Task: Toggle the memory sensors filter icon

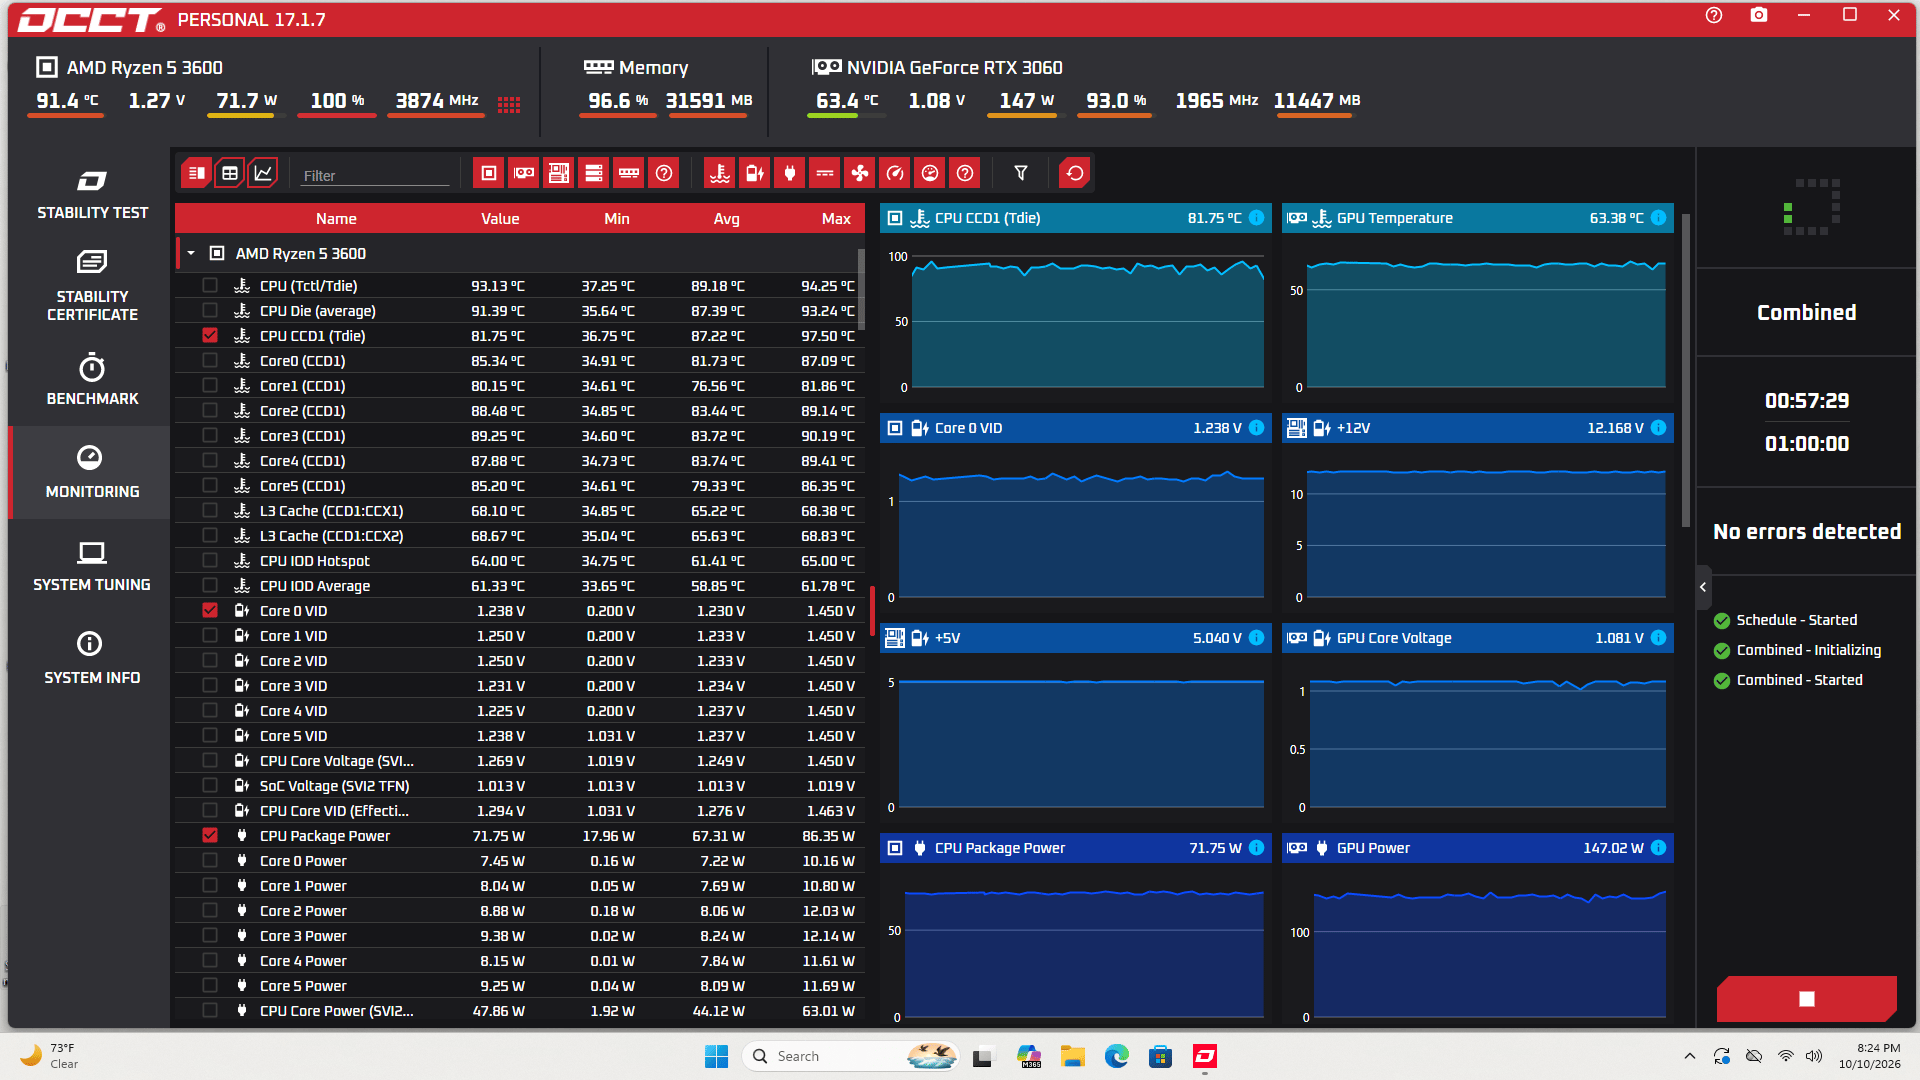Action: tap(629, 174)
